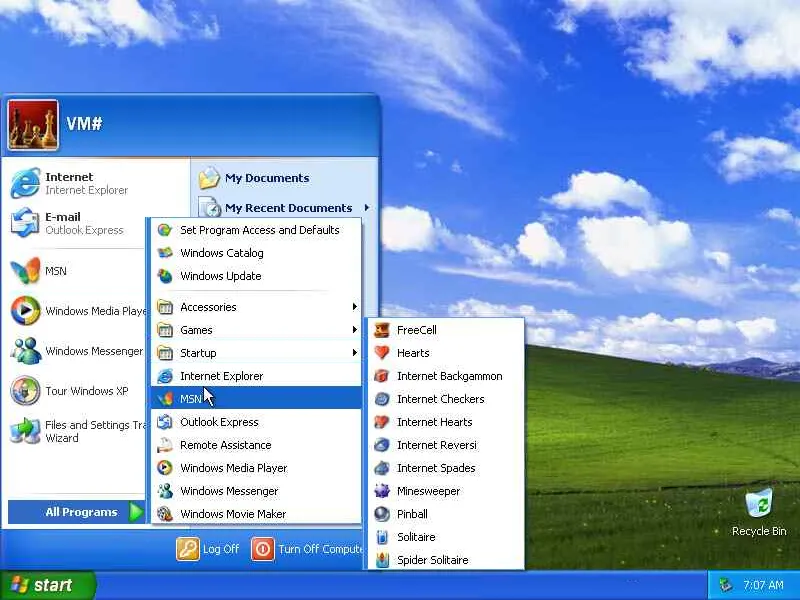Click the system tray network icon
The width and height of the screenshot is (800, 600).
click(725, 585)
